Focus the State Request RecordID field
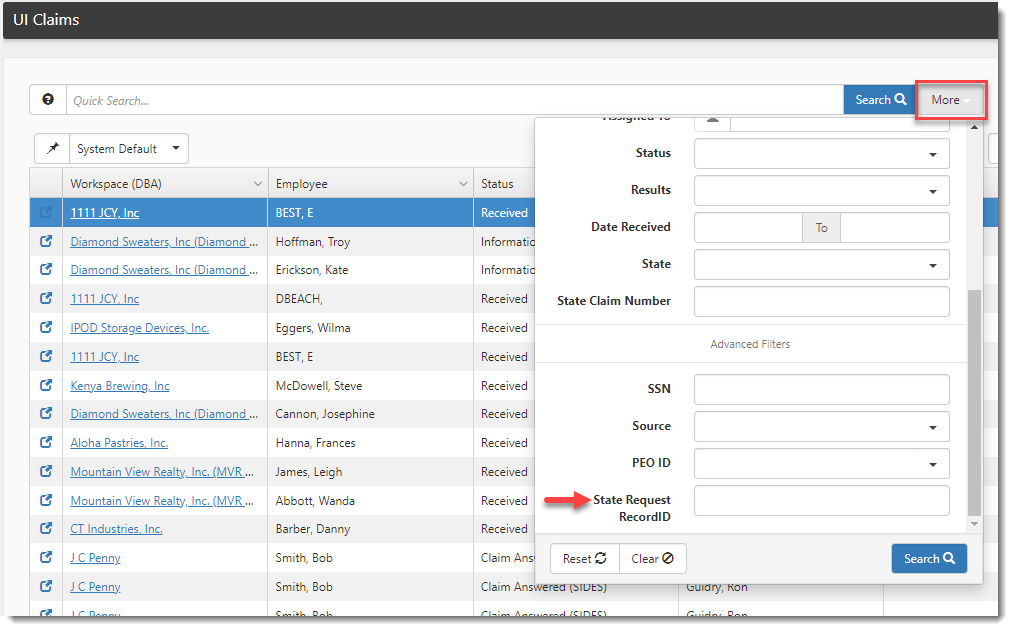The height and width of the screenshot is (631, 1013). click(821, 501)
